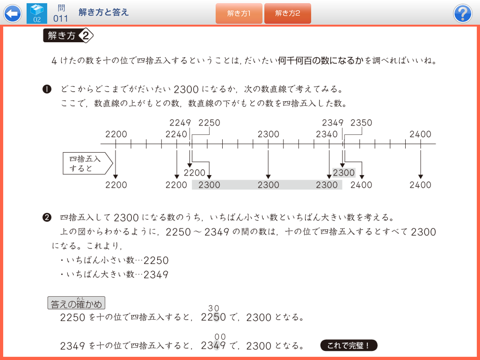Select the 問 011 question number

(61, 14)
